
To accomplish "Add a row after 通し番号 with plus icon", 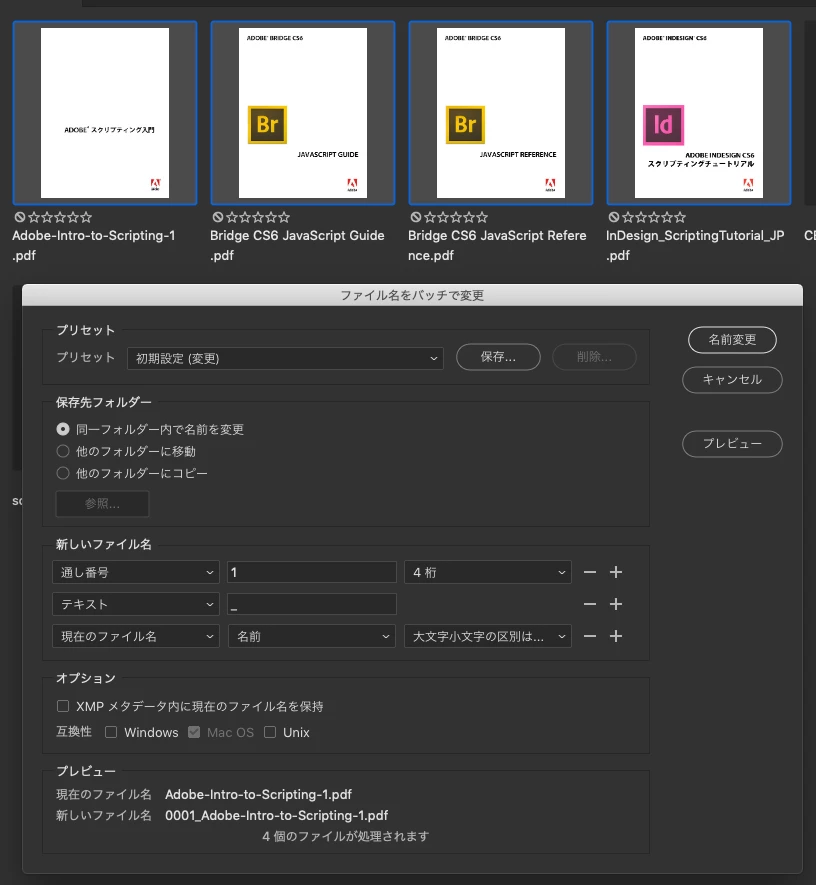I will pyautogui.click(x=616, y=572).
